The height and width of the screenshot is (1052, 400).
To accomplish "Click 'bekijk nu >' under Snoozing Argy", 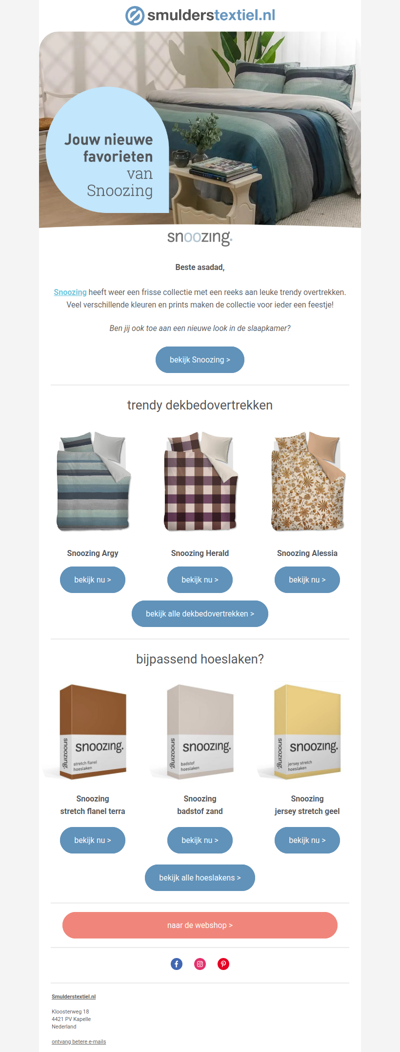I will (93, 580).
